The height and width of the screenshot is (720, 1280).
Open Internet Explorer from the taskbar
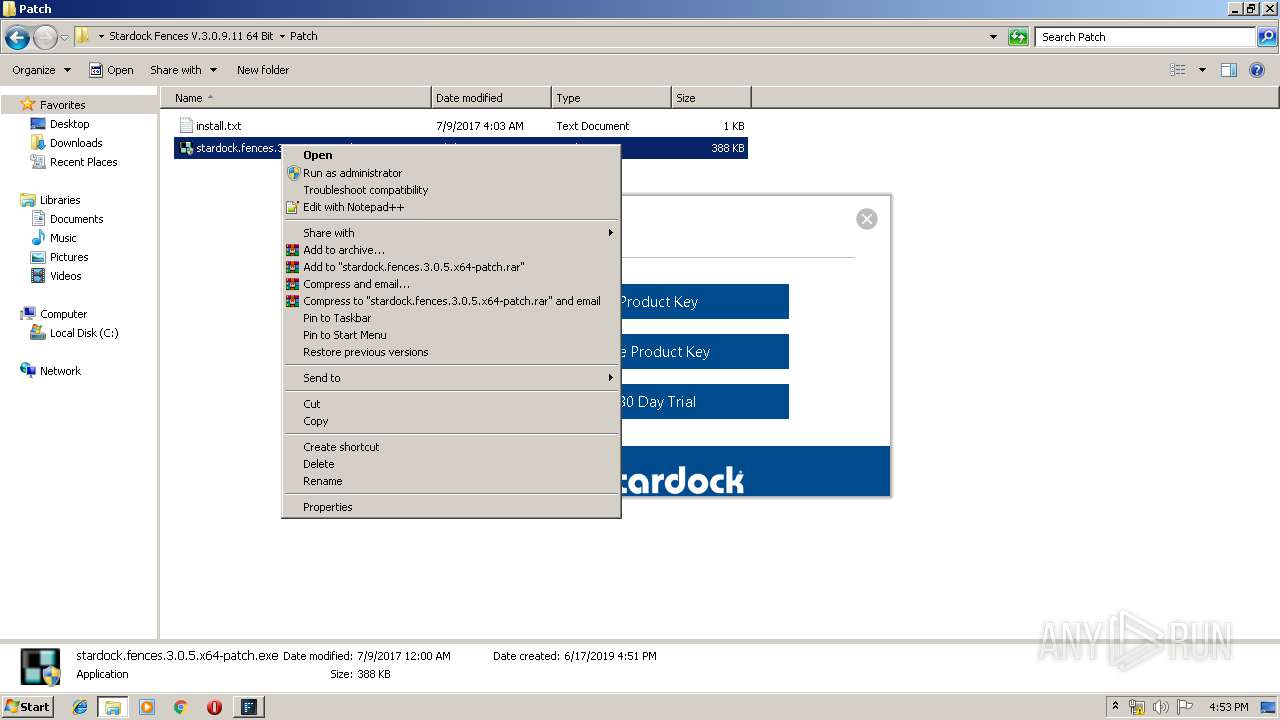coord(80,707)
